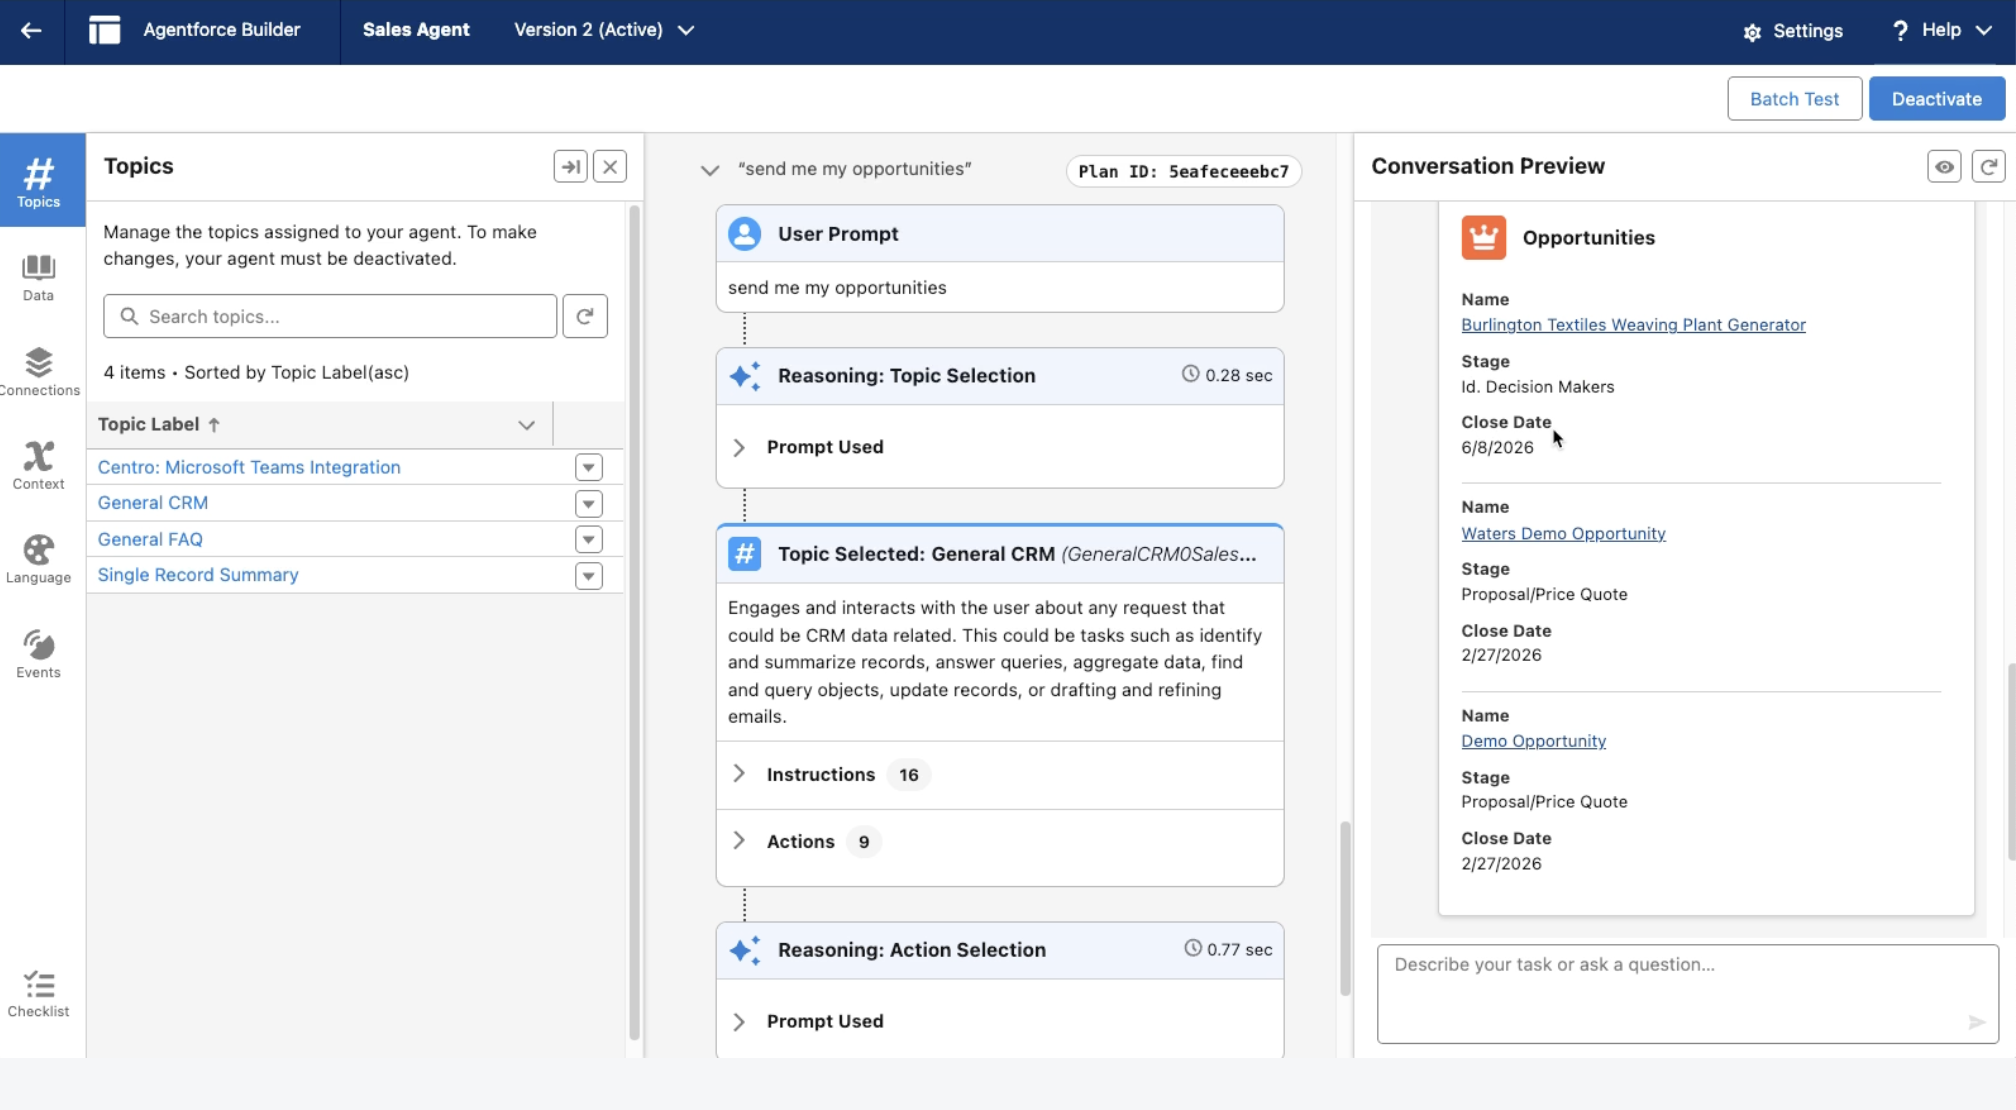Open row menu for Centro Microsoft Teams Integration
Image resolution: width=2016 pixels, height=1110 pixels.
coord(589,467)
